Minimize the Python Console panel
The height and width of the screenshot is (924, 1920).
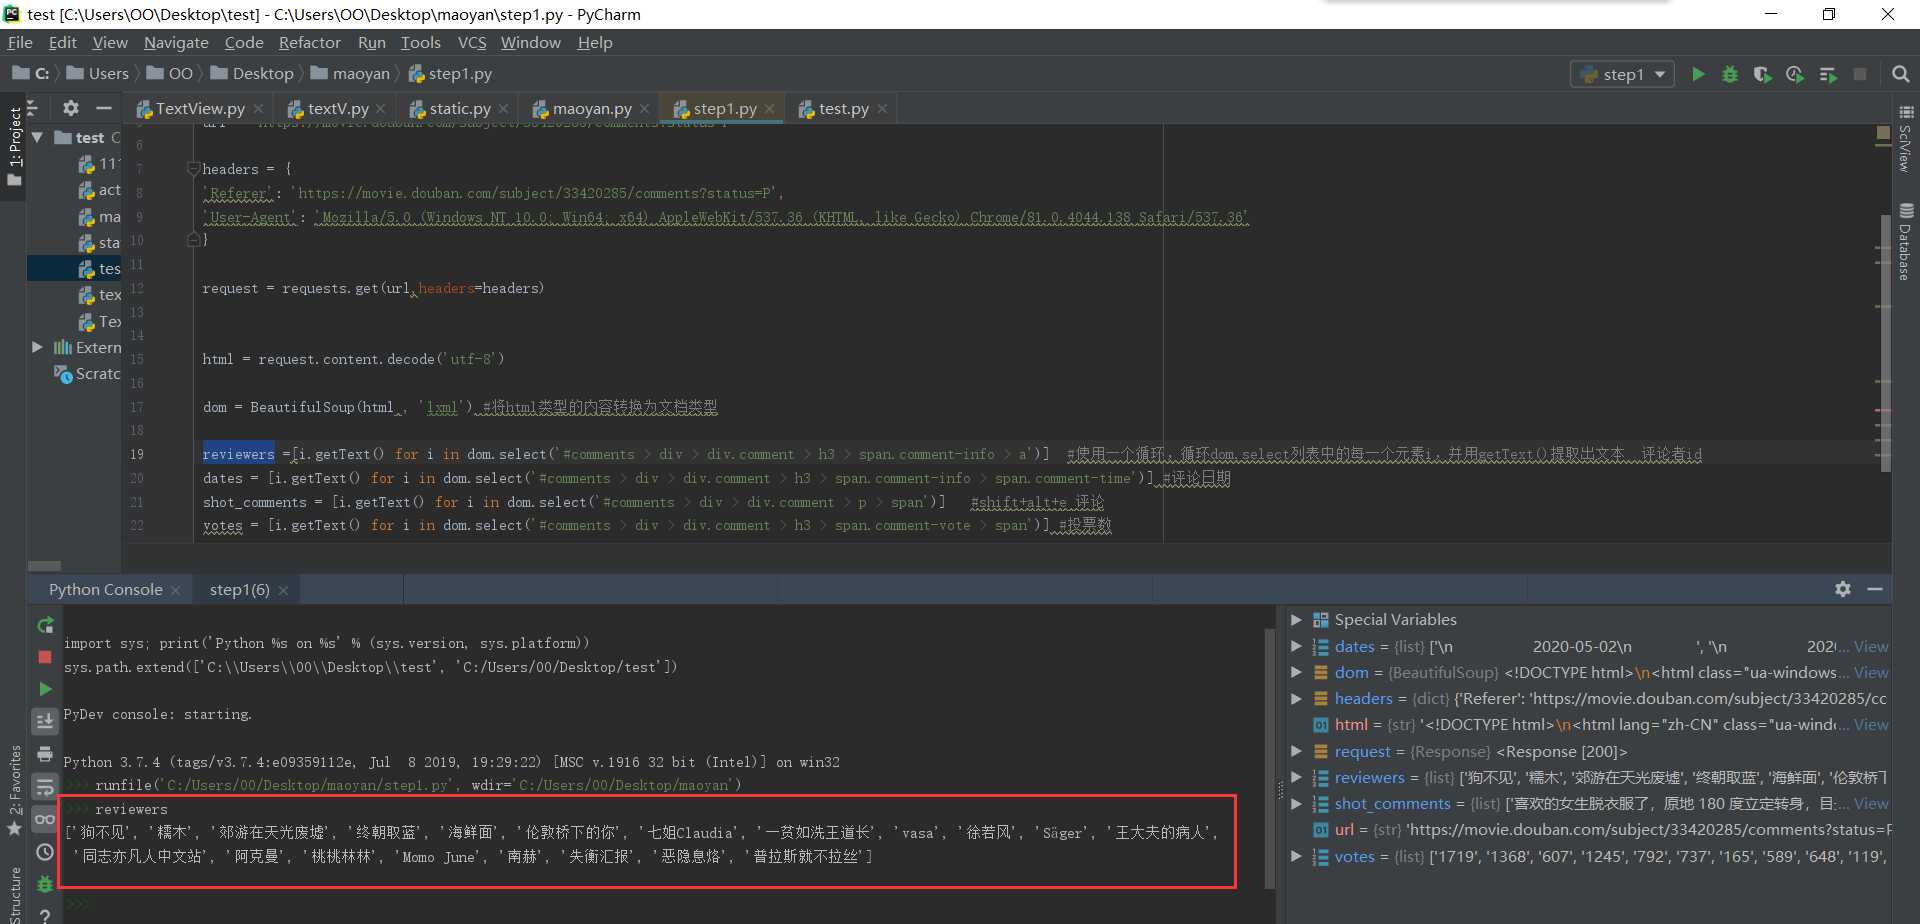(x=1875, y=589)
